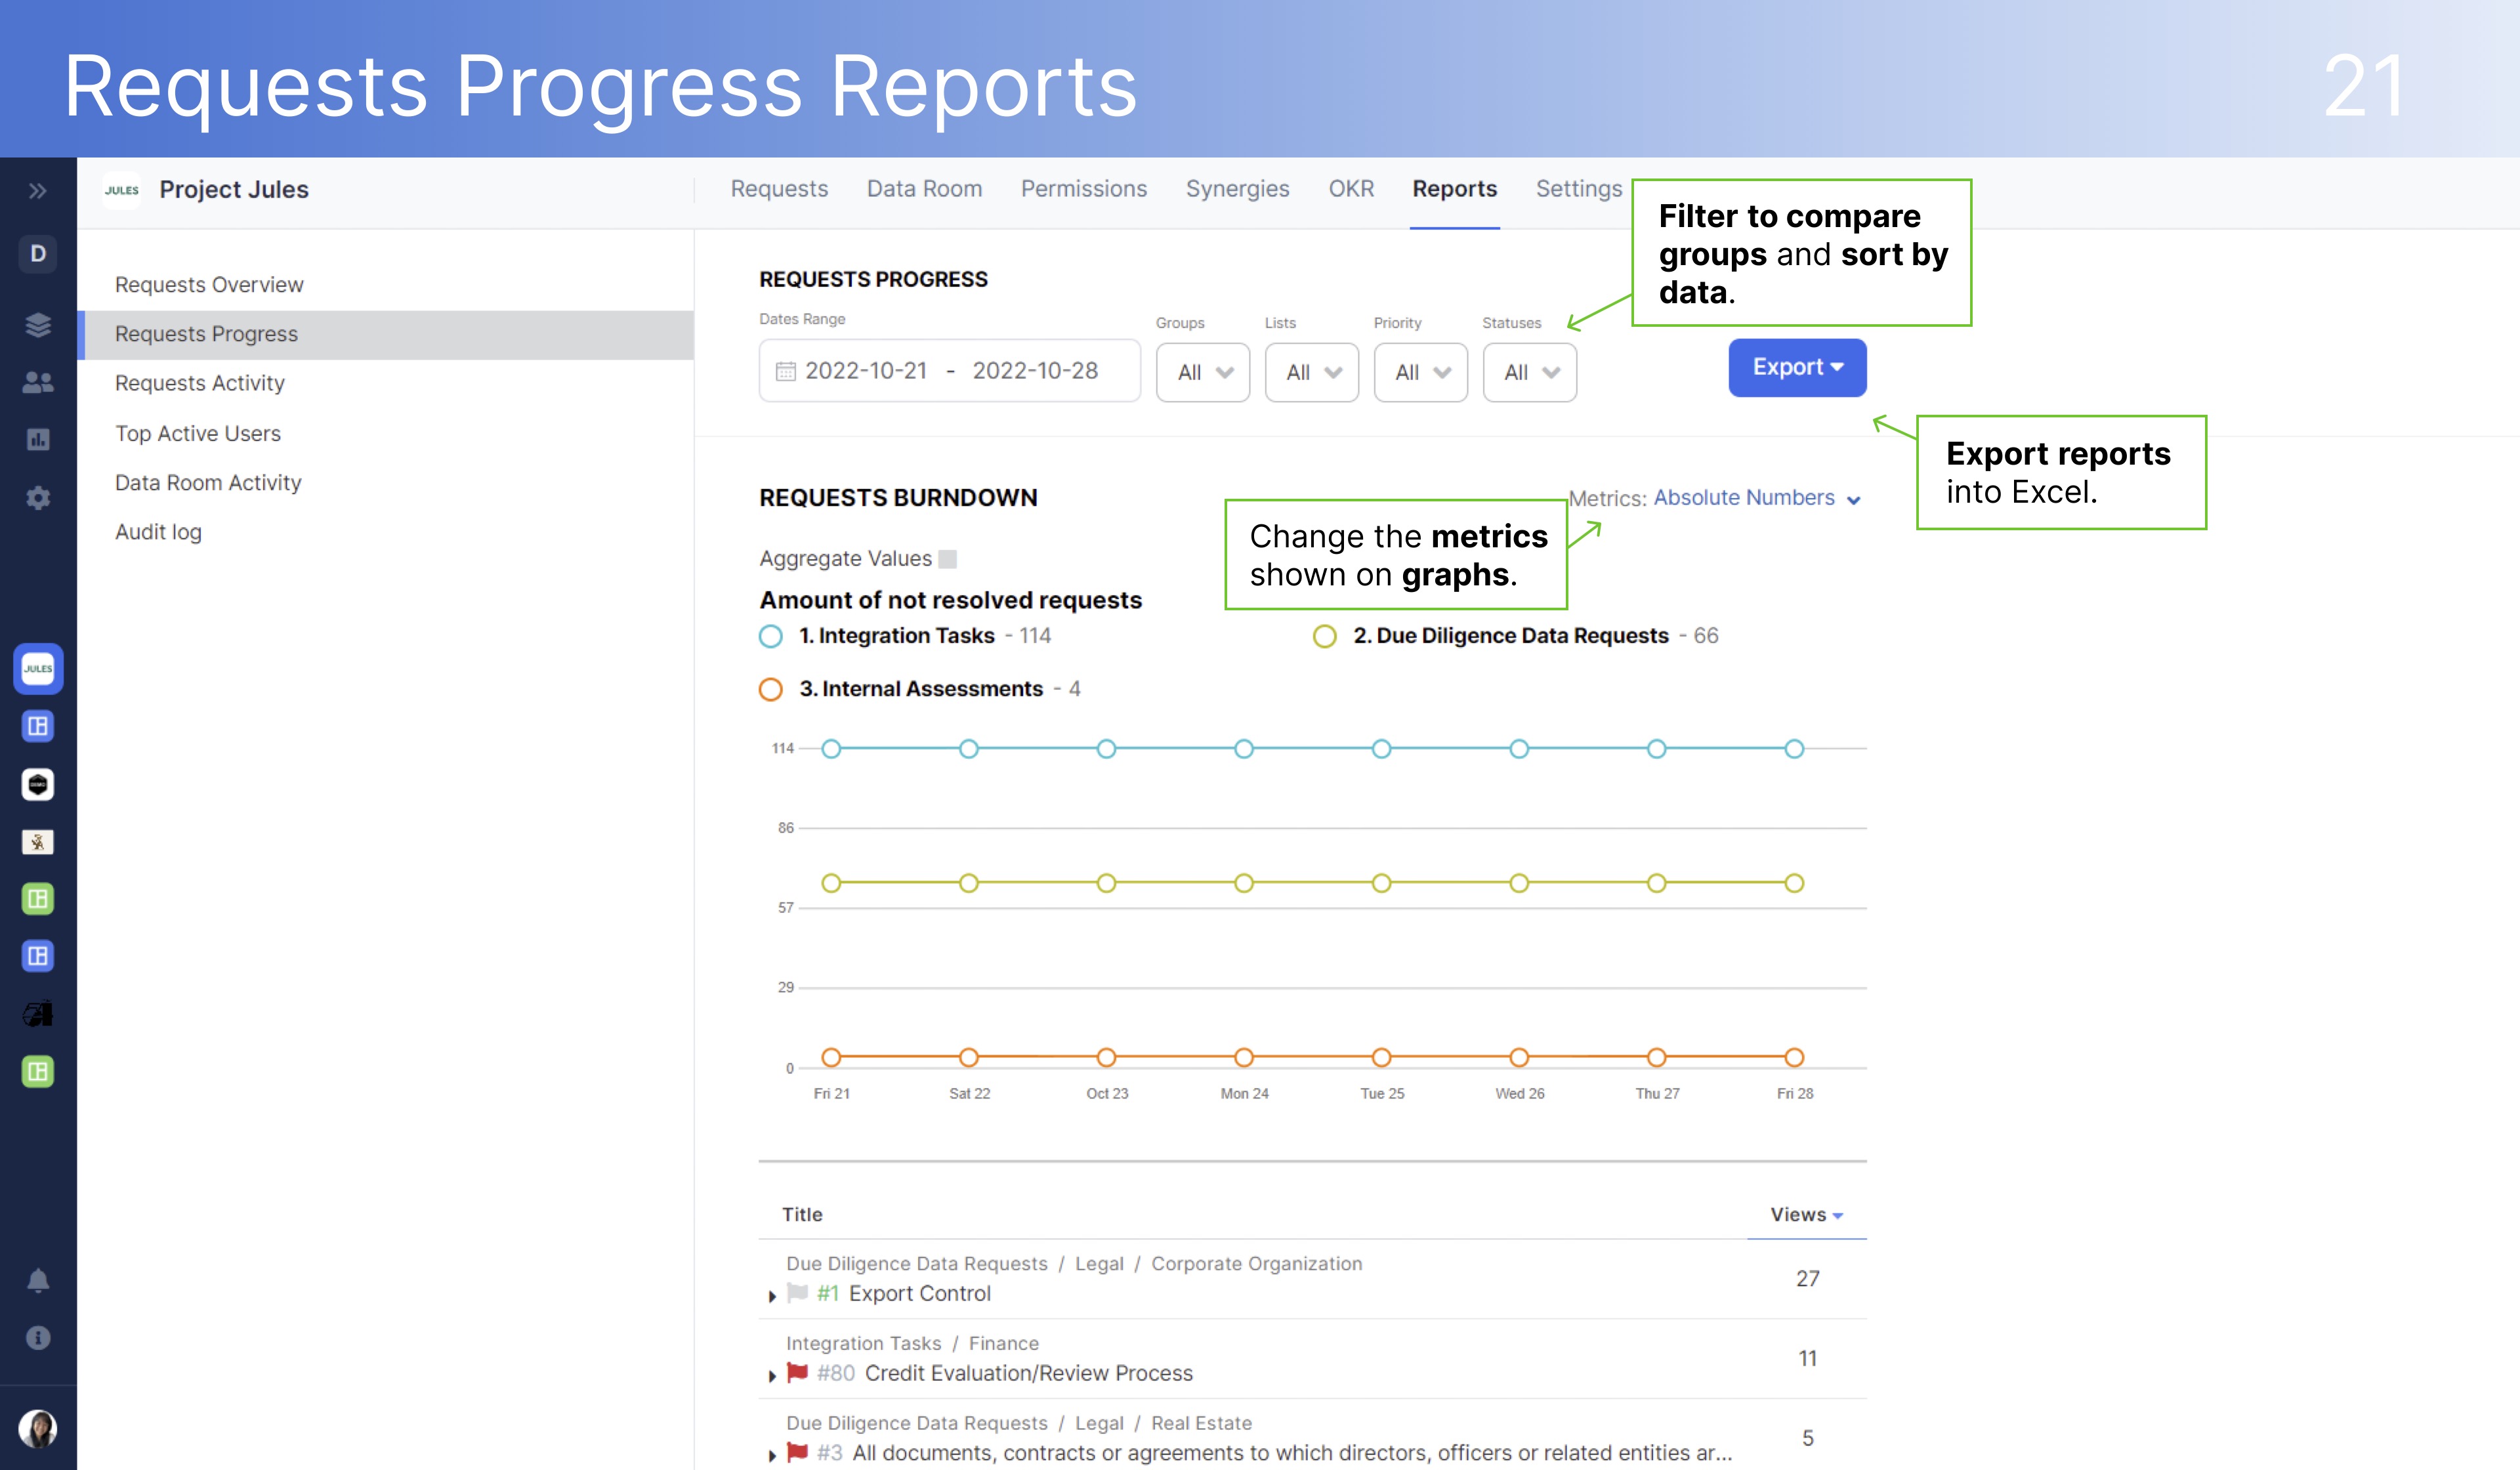Switch to the Data Room tab
Viewport: 2520px width, 1470px height.
point(924,189)
